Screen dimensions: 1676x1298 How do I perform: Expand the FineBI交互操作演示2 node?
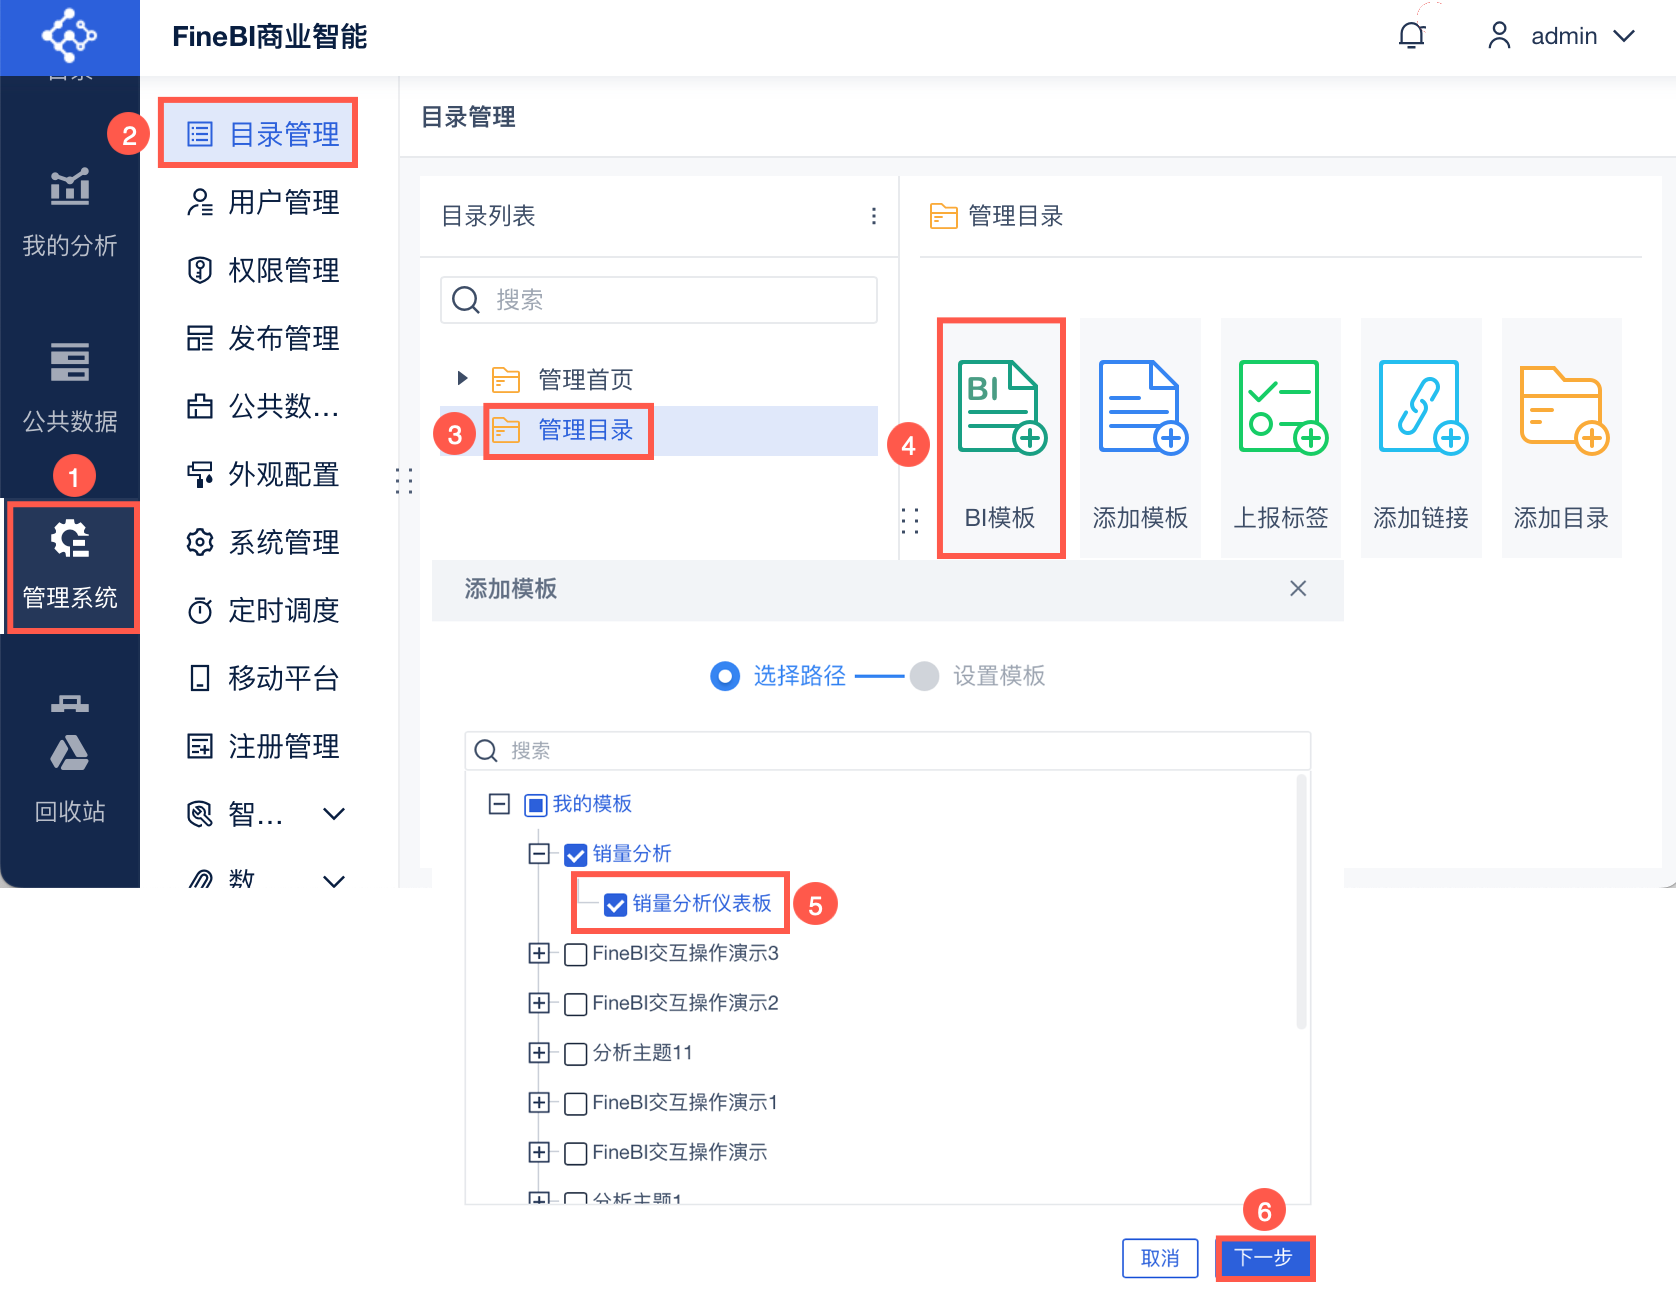click(539, 1003)
